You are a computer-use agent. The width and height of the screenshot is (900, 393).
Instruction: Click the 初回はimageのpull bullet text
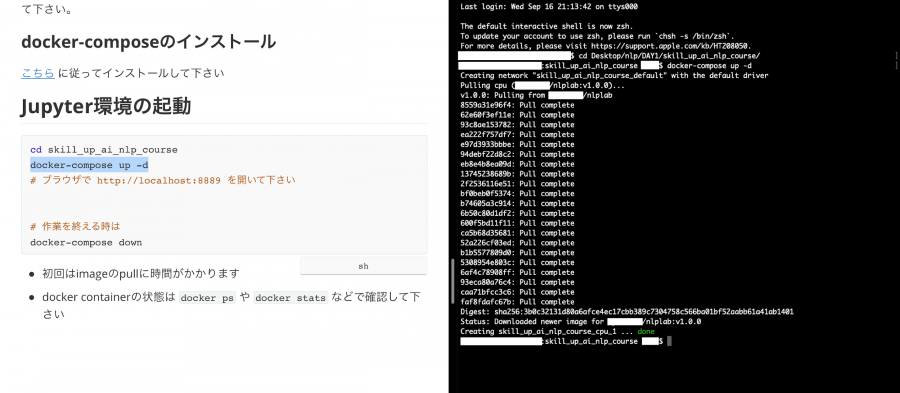(141, 274)
